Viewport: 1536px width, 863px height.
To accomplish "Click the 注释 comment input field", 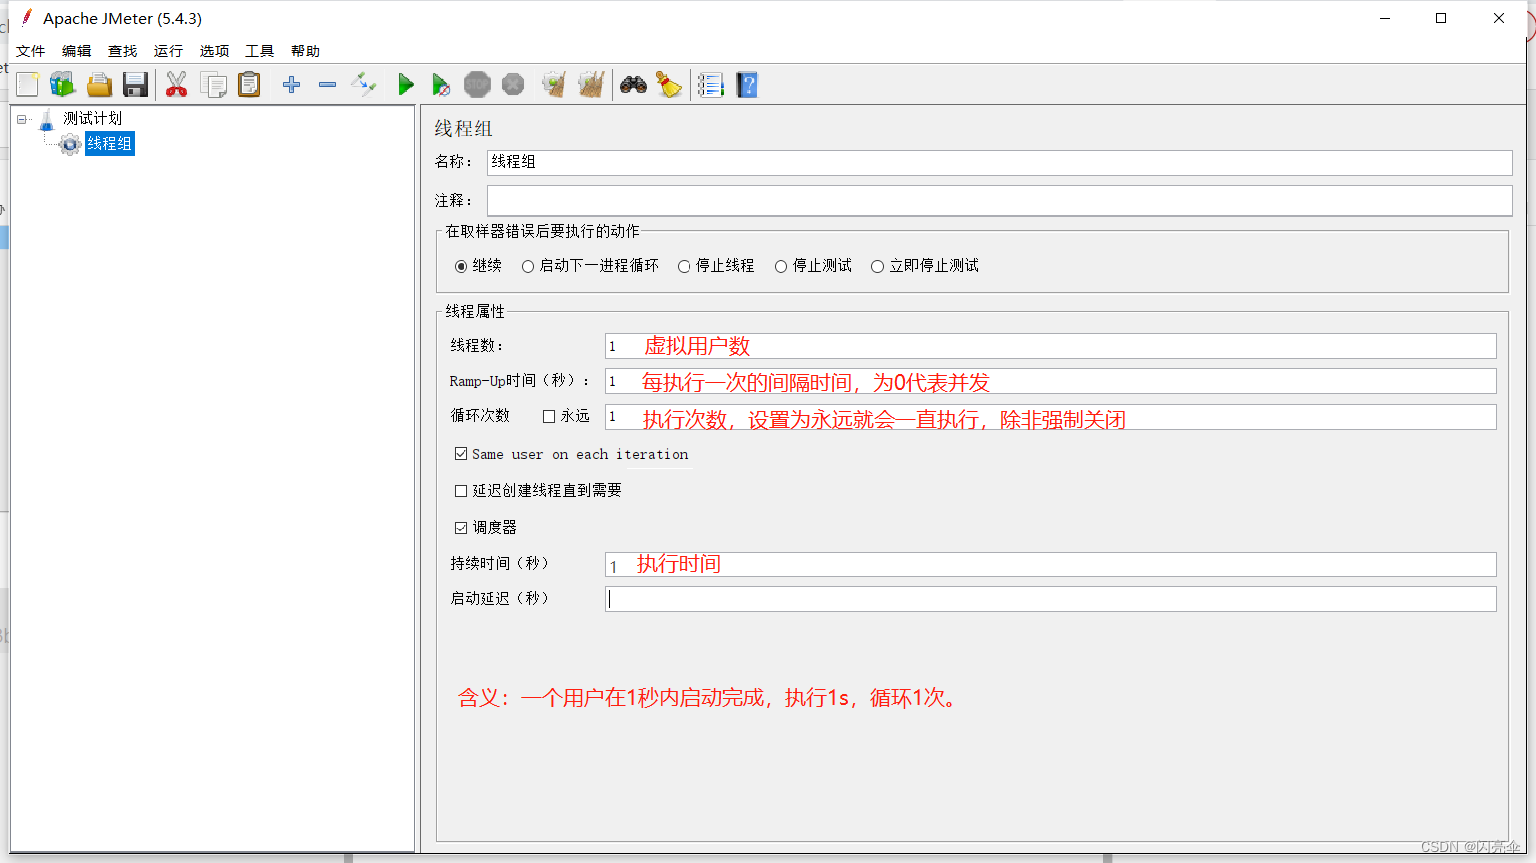I will click(x=999, y=200).
